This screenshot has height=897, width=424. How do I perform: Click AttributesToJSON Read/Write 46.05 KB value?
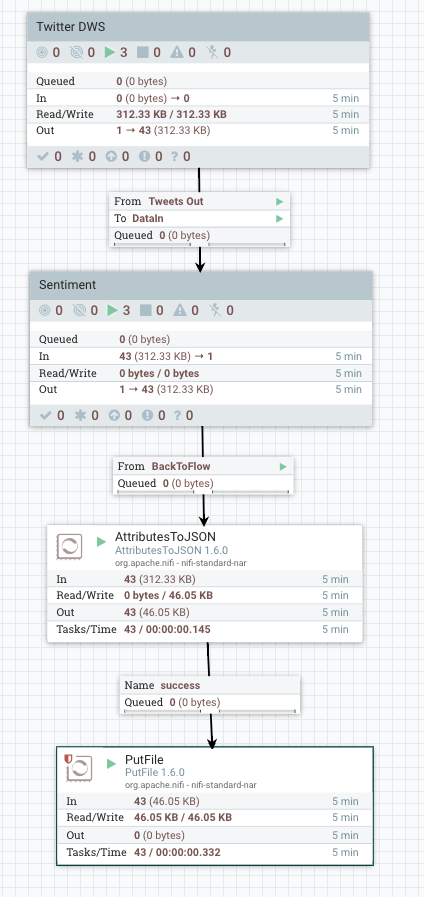click(x=168, y=596)
